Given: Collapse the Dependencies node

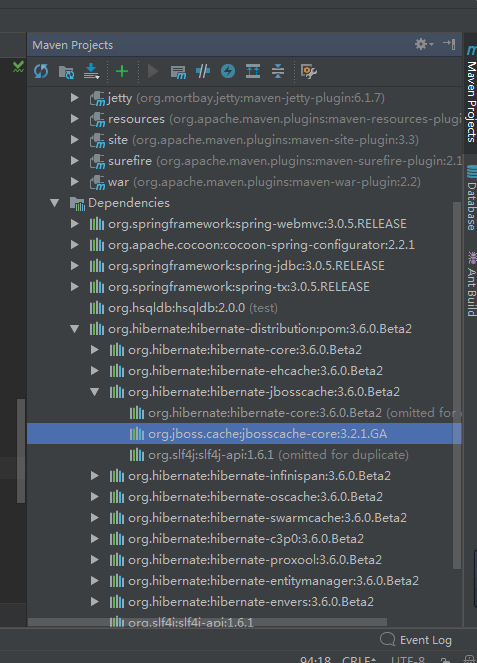Looking at the screenshot, I should (x=55, y=203).
